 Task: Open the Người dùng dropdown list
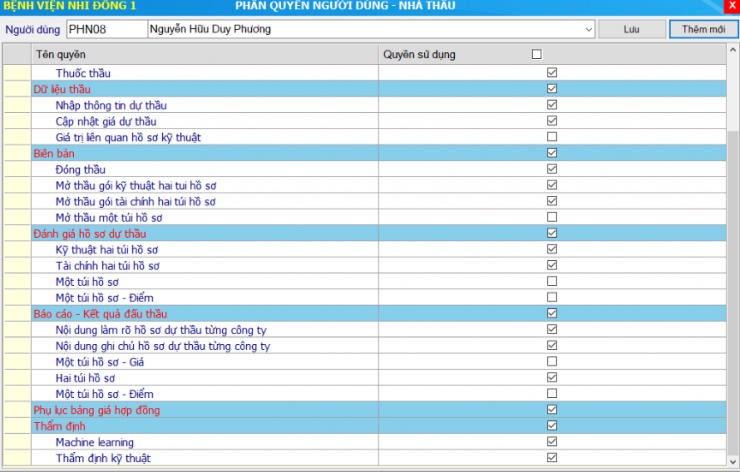(588, 29)
